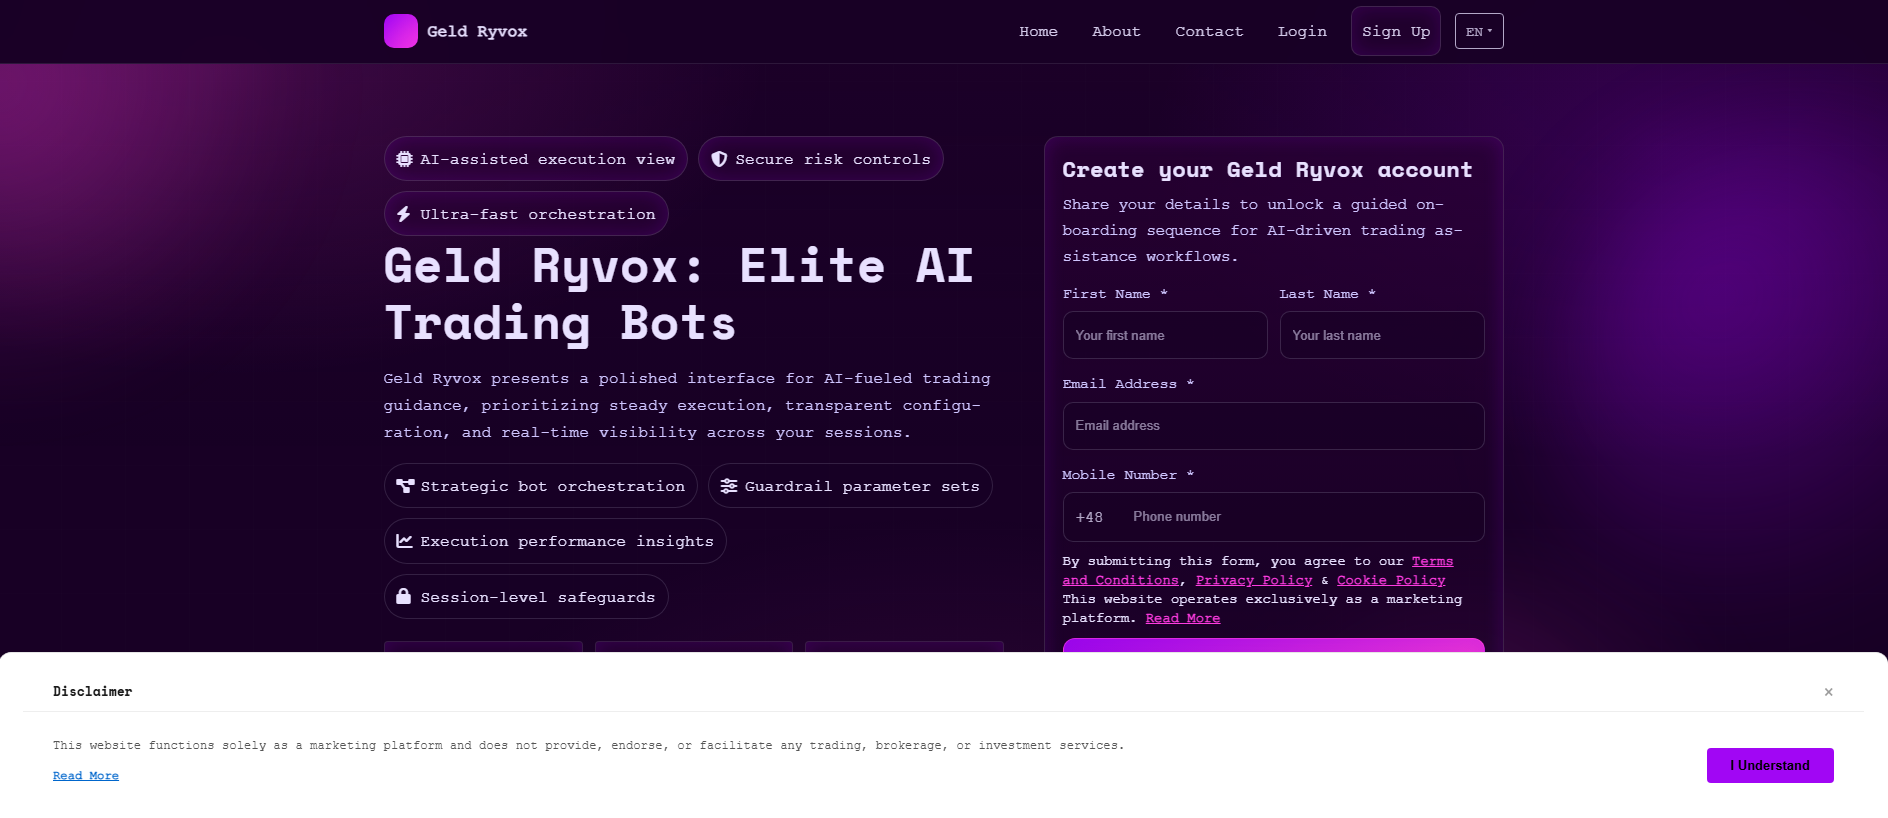
Task: Click the Geld Ryvox logo square
Action: tap(401, 31)
